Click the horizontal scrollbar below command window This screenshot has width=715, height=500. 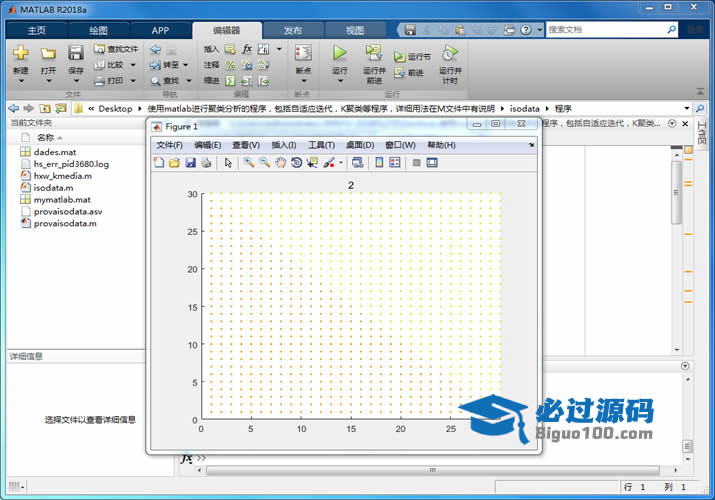[x=432, y=470]
